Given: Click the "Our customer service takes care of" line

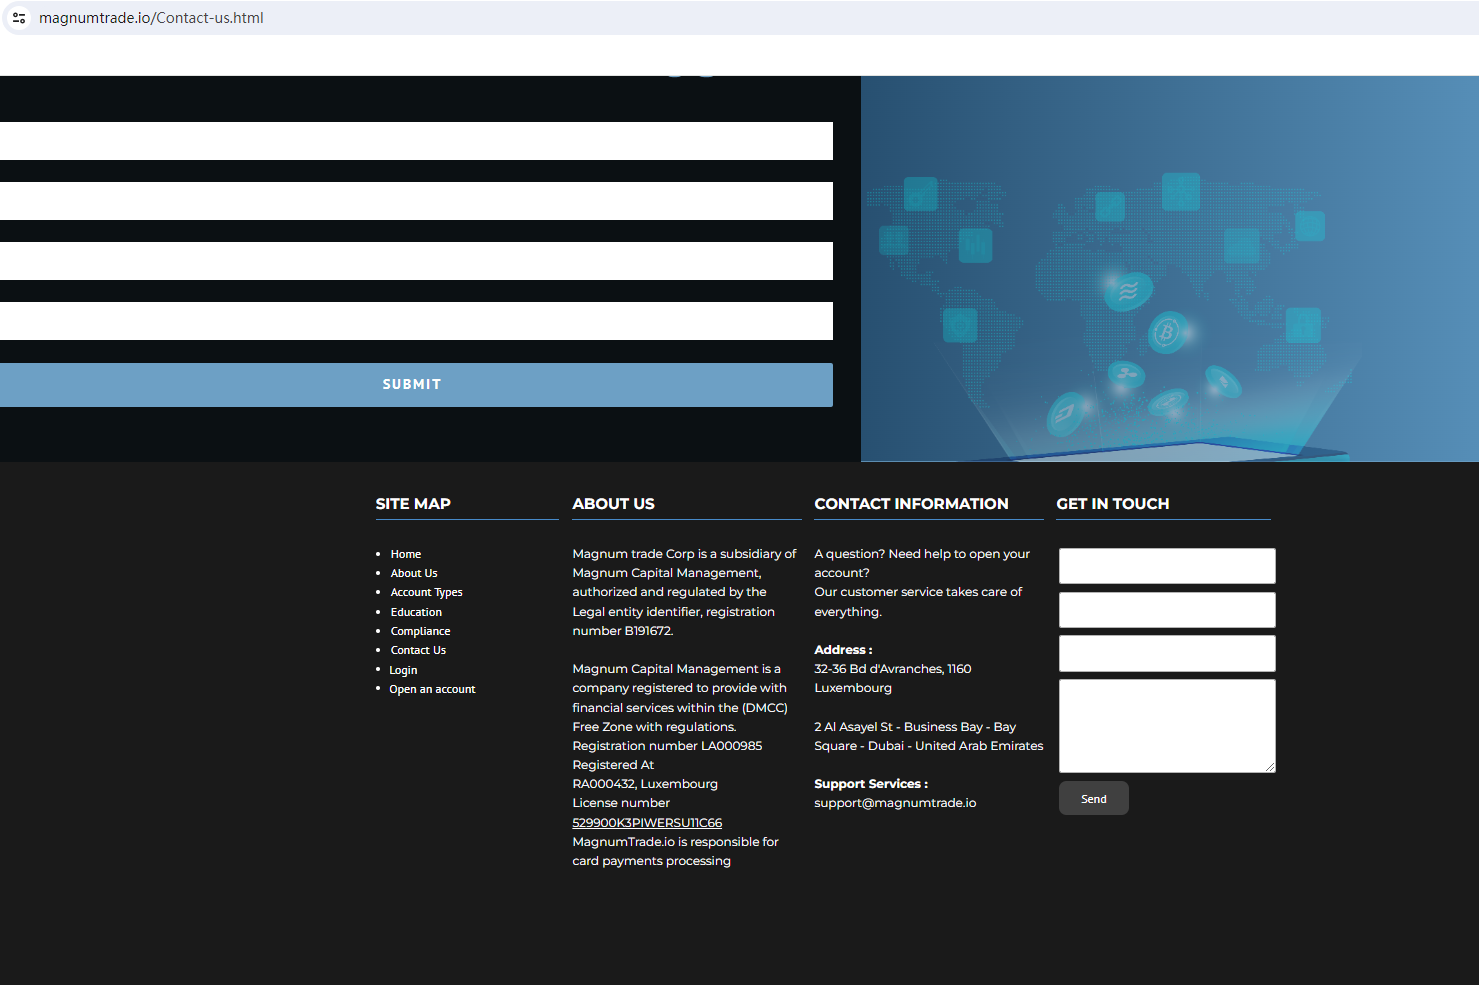Looking at the screenshot, I should point(918,592).
